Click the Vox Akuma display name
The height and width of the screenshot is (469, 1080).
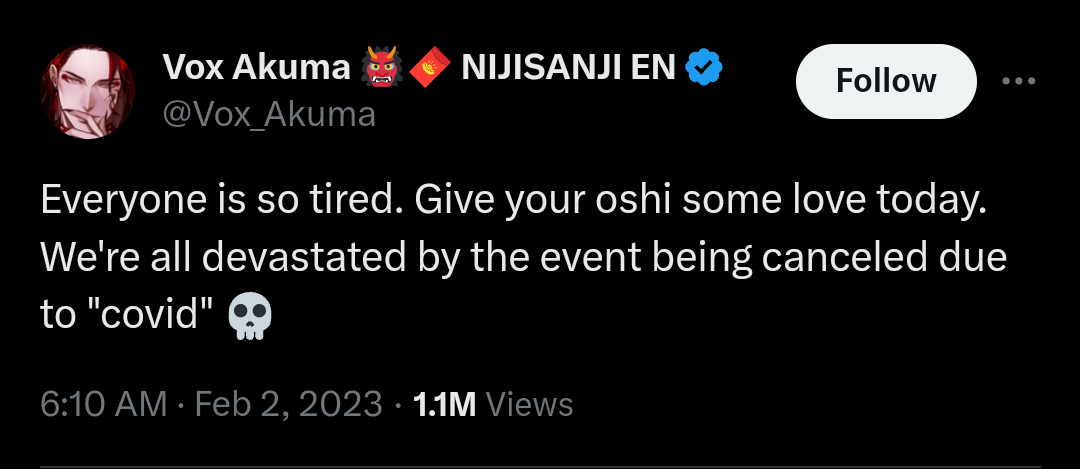(254, 69)
